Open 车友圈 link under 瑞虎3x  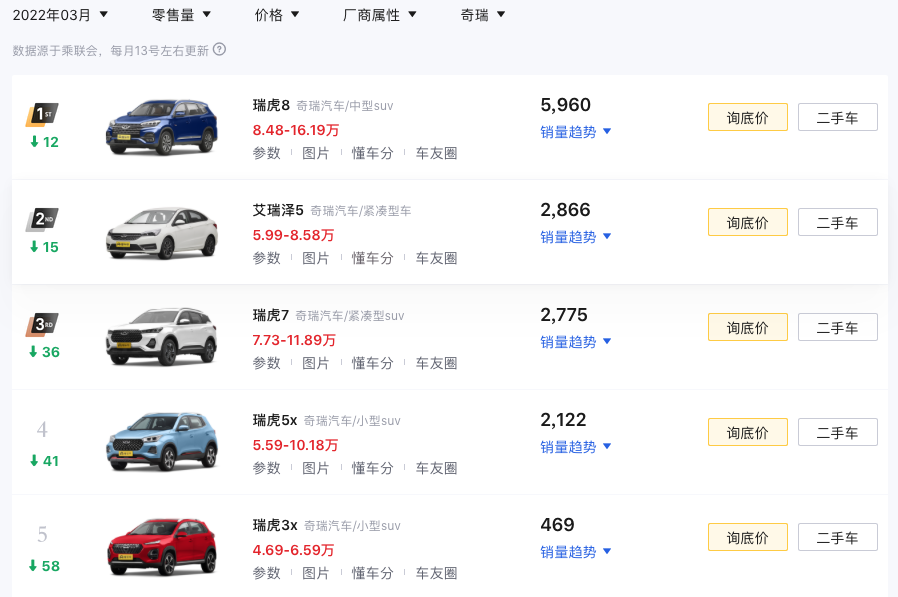click(x=436, y=573)
